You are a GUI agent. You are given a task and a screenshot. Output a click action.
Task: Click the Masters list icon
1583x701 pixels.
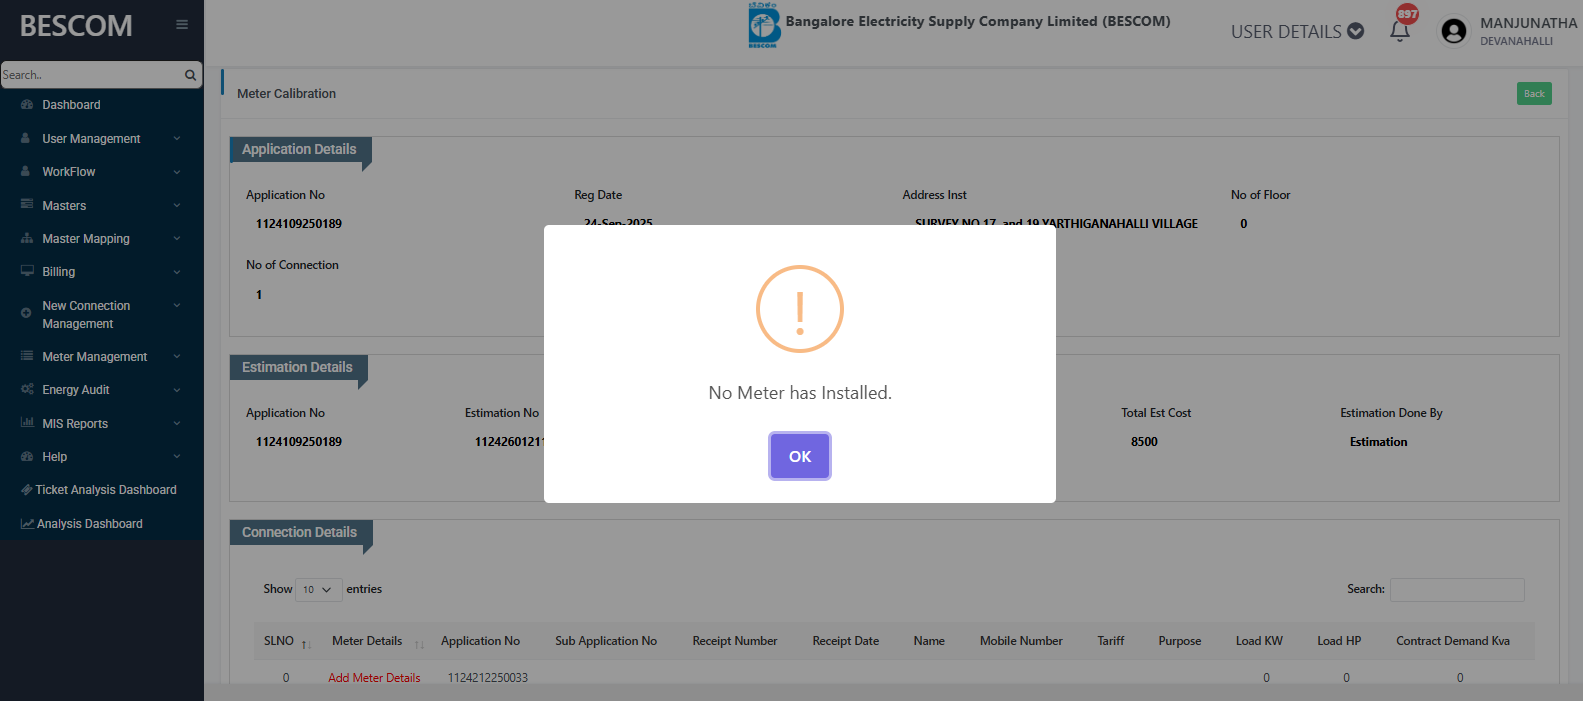click(x=27, y=205)
